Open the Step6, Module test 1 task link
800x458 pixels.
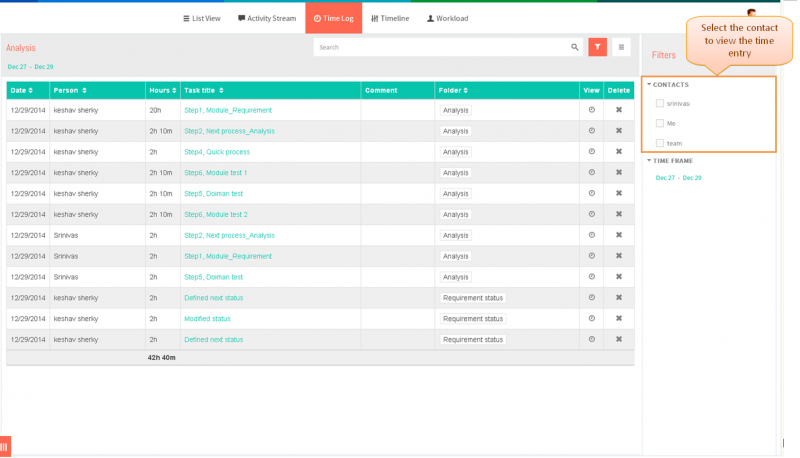(215, 173)
